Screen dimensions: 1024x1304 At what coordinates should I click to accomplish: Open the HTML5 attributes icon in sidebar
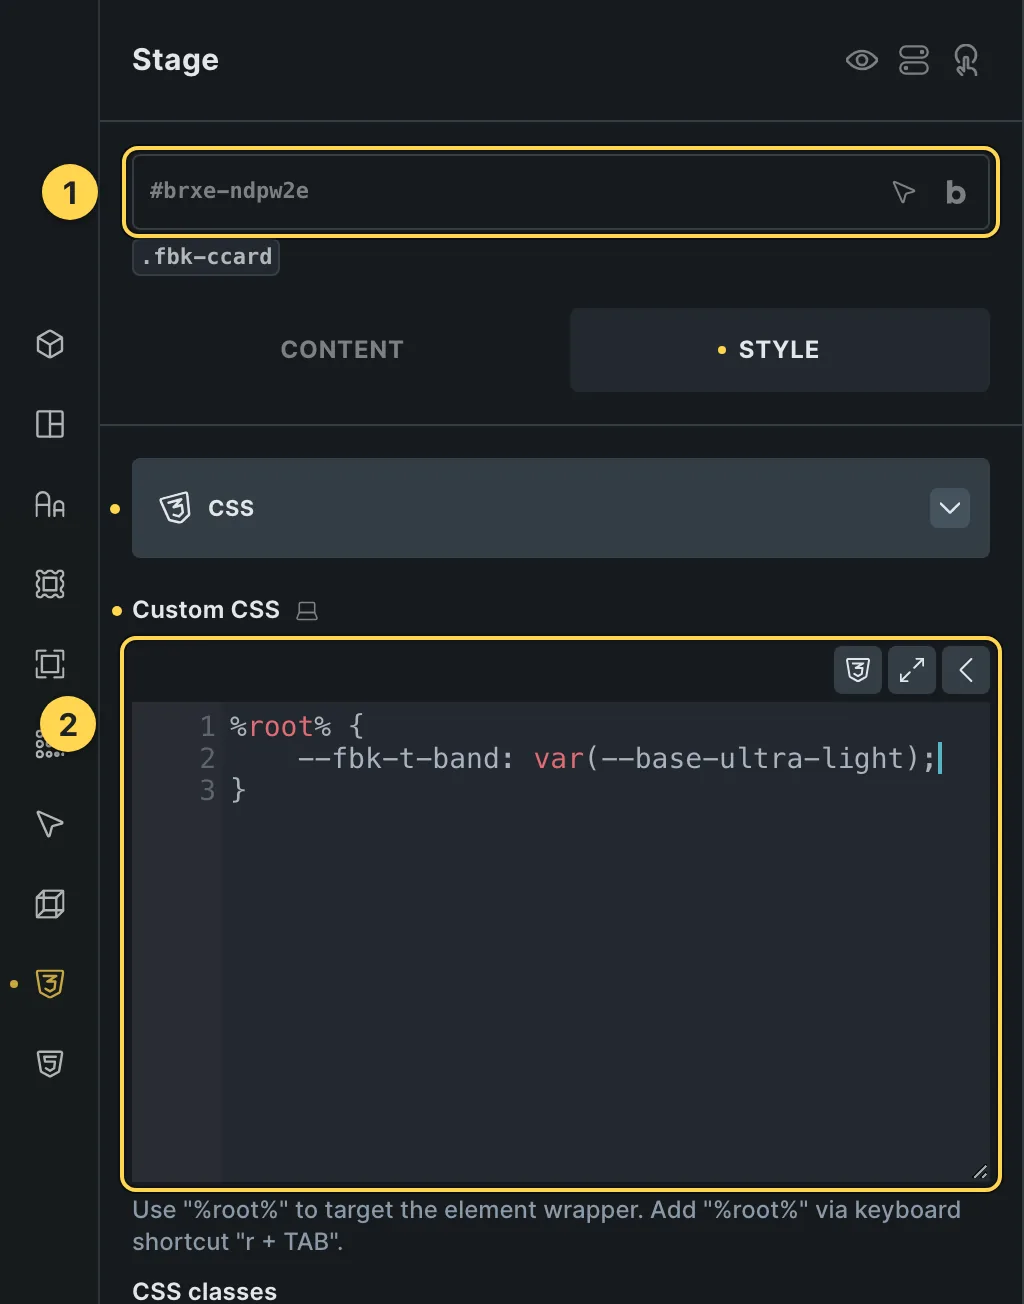[x=50, y=1064]
